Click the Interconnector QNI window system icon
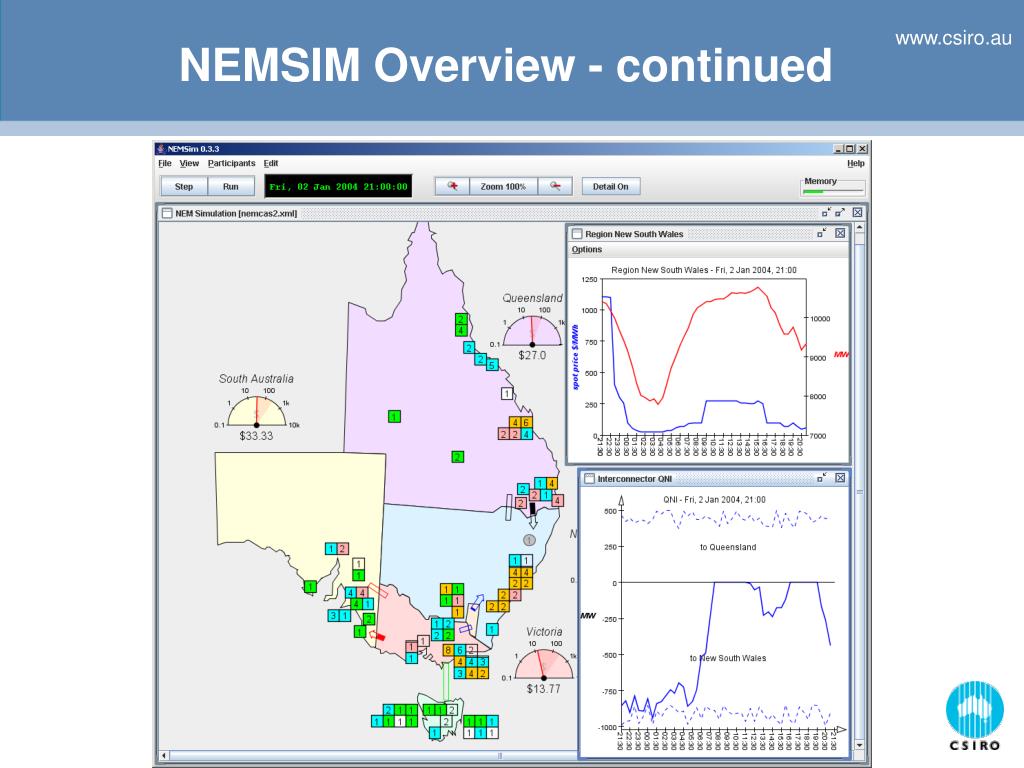 point(589,479)
